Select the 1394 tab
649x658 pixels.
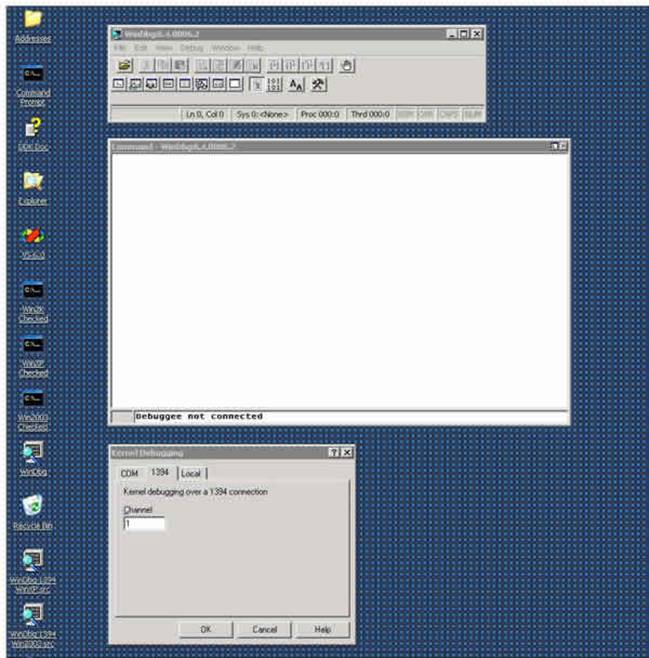(x=159, y=472)
